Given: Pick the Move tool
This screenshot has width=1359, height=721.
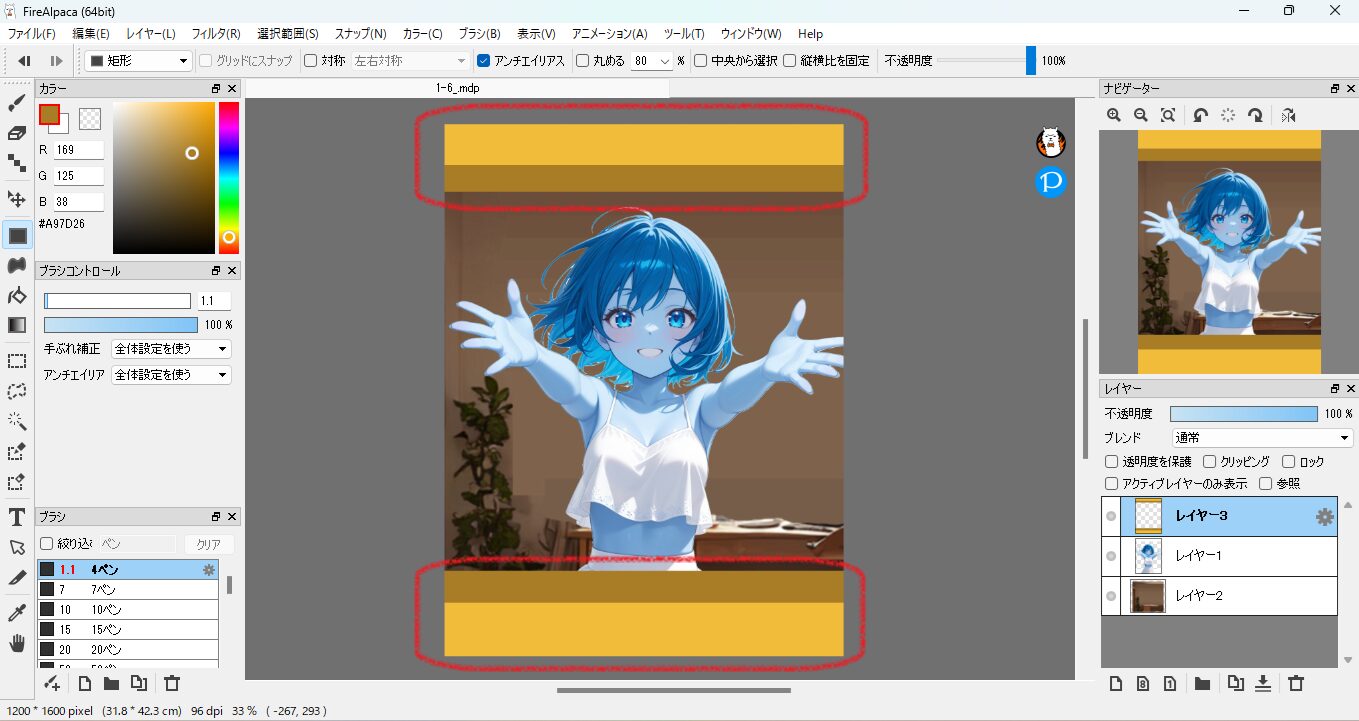Looking at the screenshot, I should pos(17,199).
